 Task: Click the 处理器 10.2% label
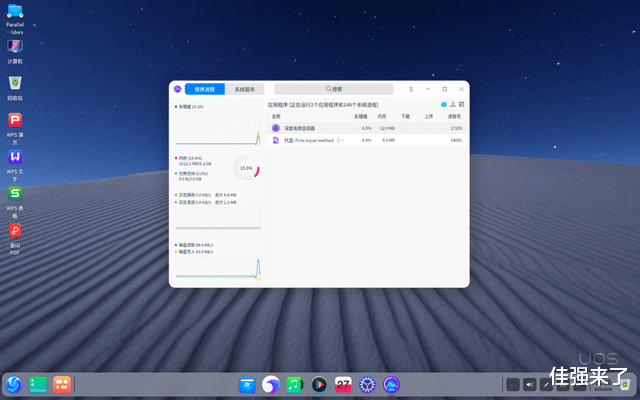pyautogui.click(x=191, y=107)
